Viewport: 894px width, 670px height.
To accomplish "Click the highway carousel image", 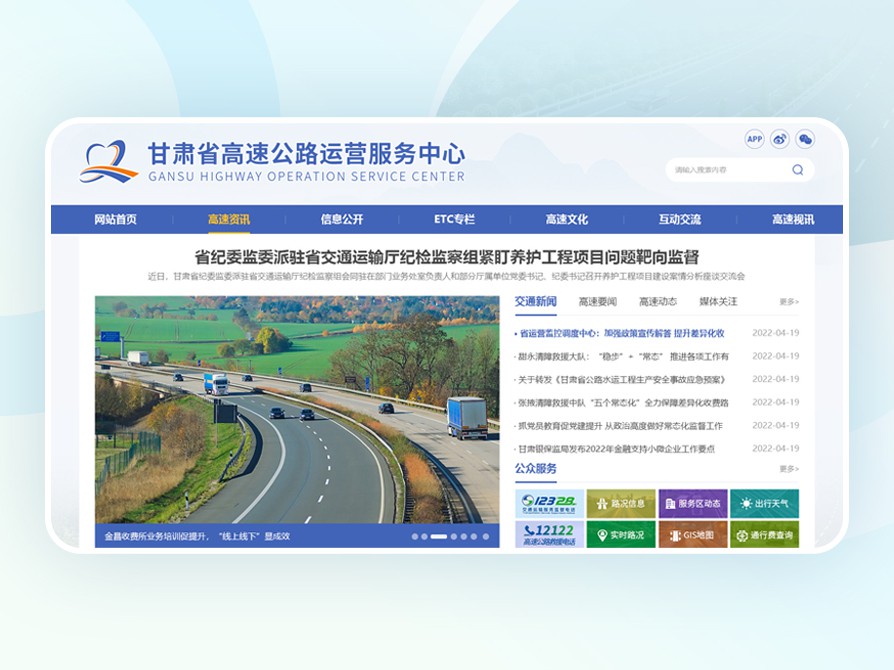I will pyautogui.click(x=297, y=409).
